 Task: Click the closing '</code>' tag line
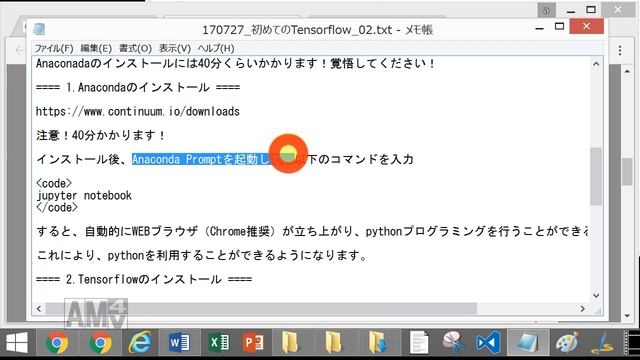coord(57,207)
